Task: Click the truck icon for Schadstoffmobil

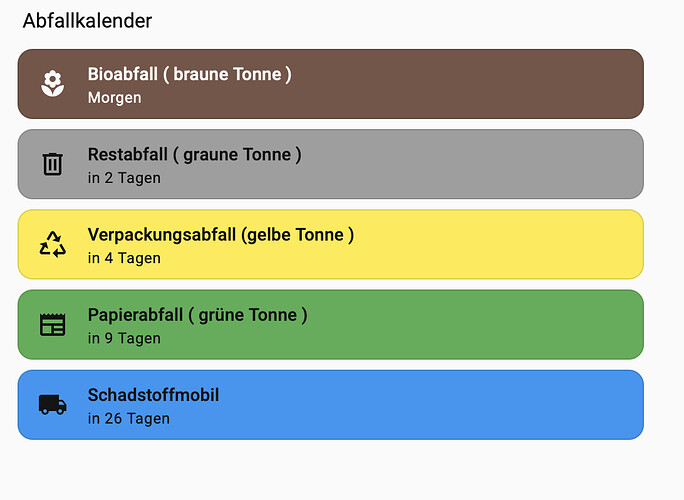Action: [x=53, y=404]
